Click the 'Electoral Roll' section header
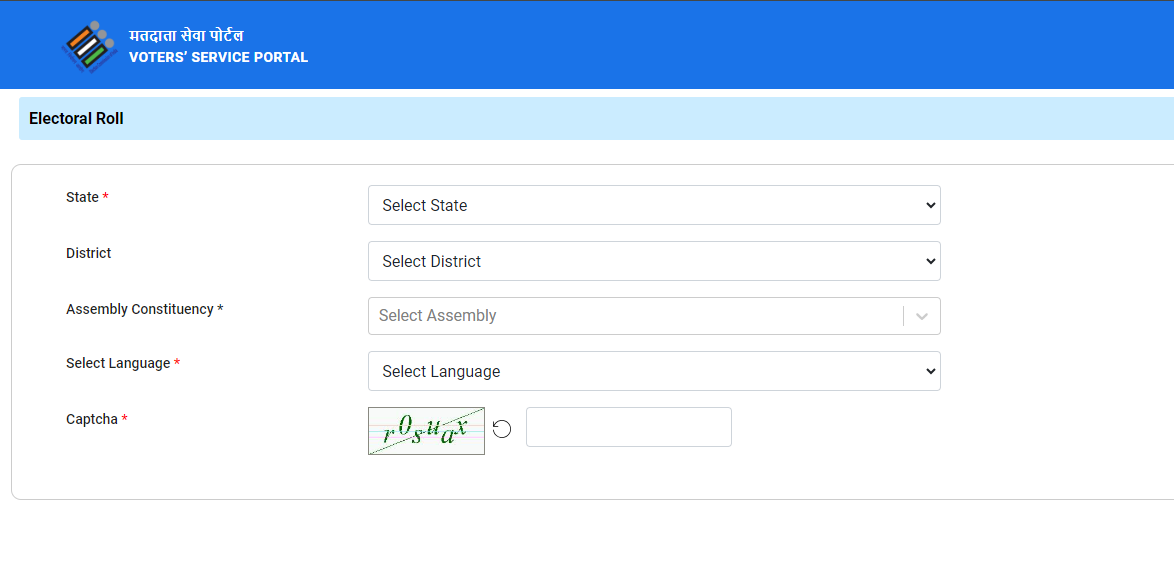 click(x=76, y=118)
